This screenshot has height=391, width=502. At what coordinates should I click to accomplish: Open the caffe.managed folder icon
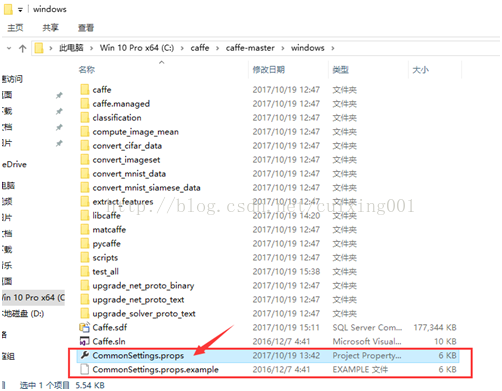[x=85, y=103]
